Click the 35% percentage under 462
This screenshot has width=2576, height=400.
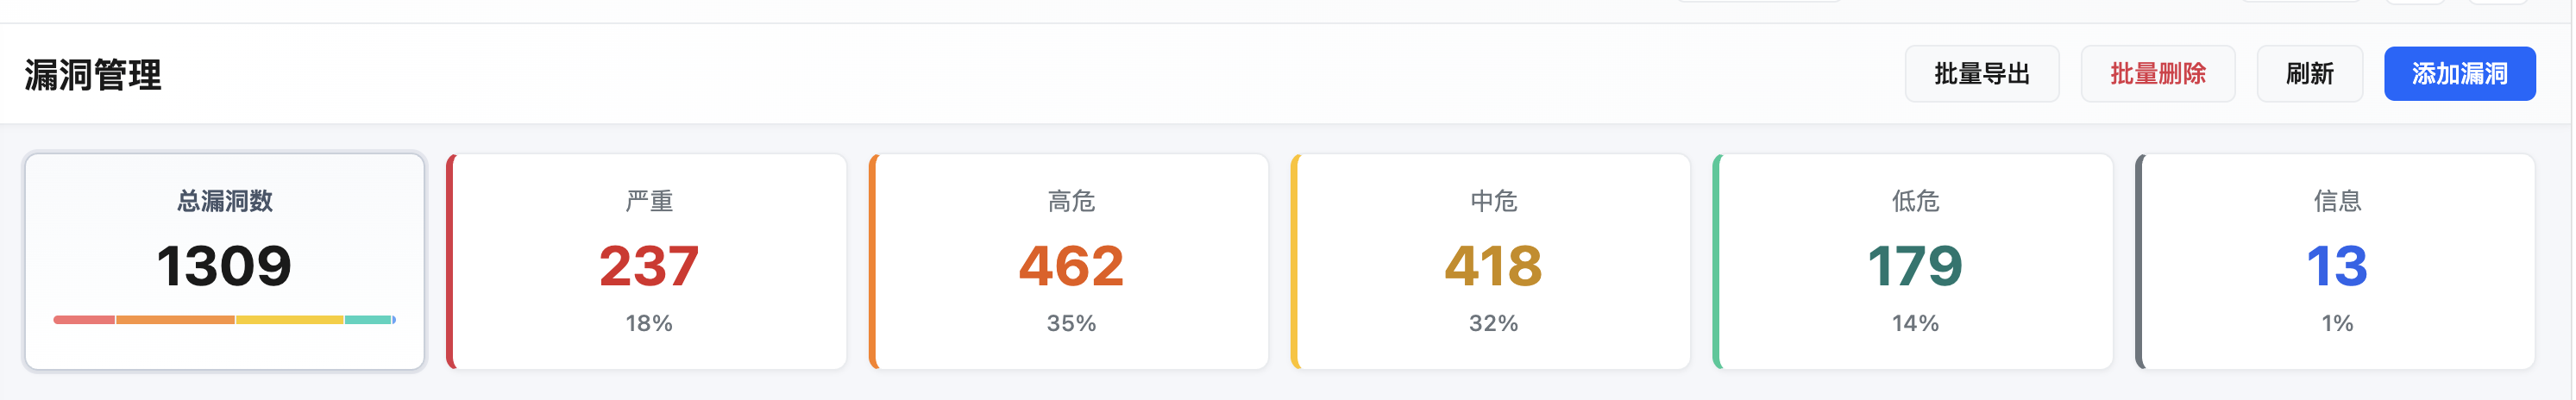tap(1071, 323)
